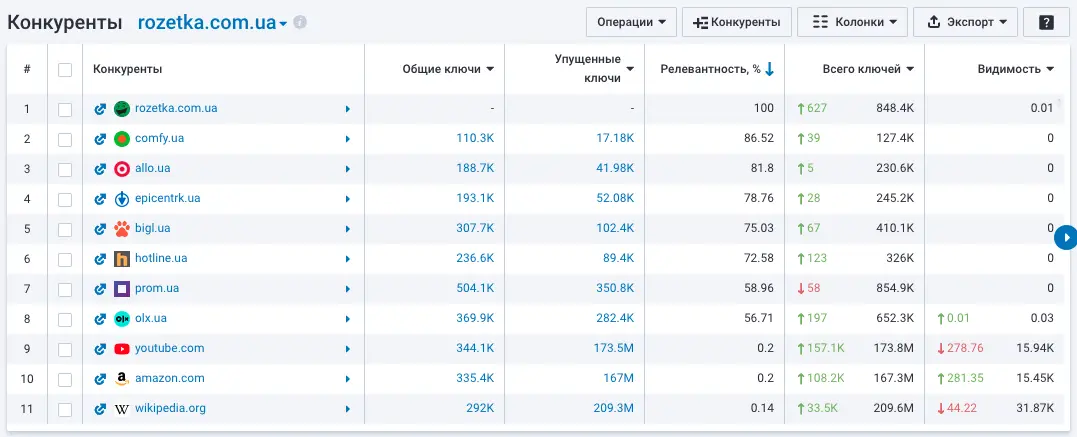Check the box for allo.ua row
Image resolution: width=1077 pixels, height=437 pixels.
click(65, 169)
